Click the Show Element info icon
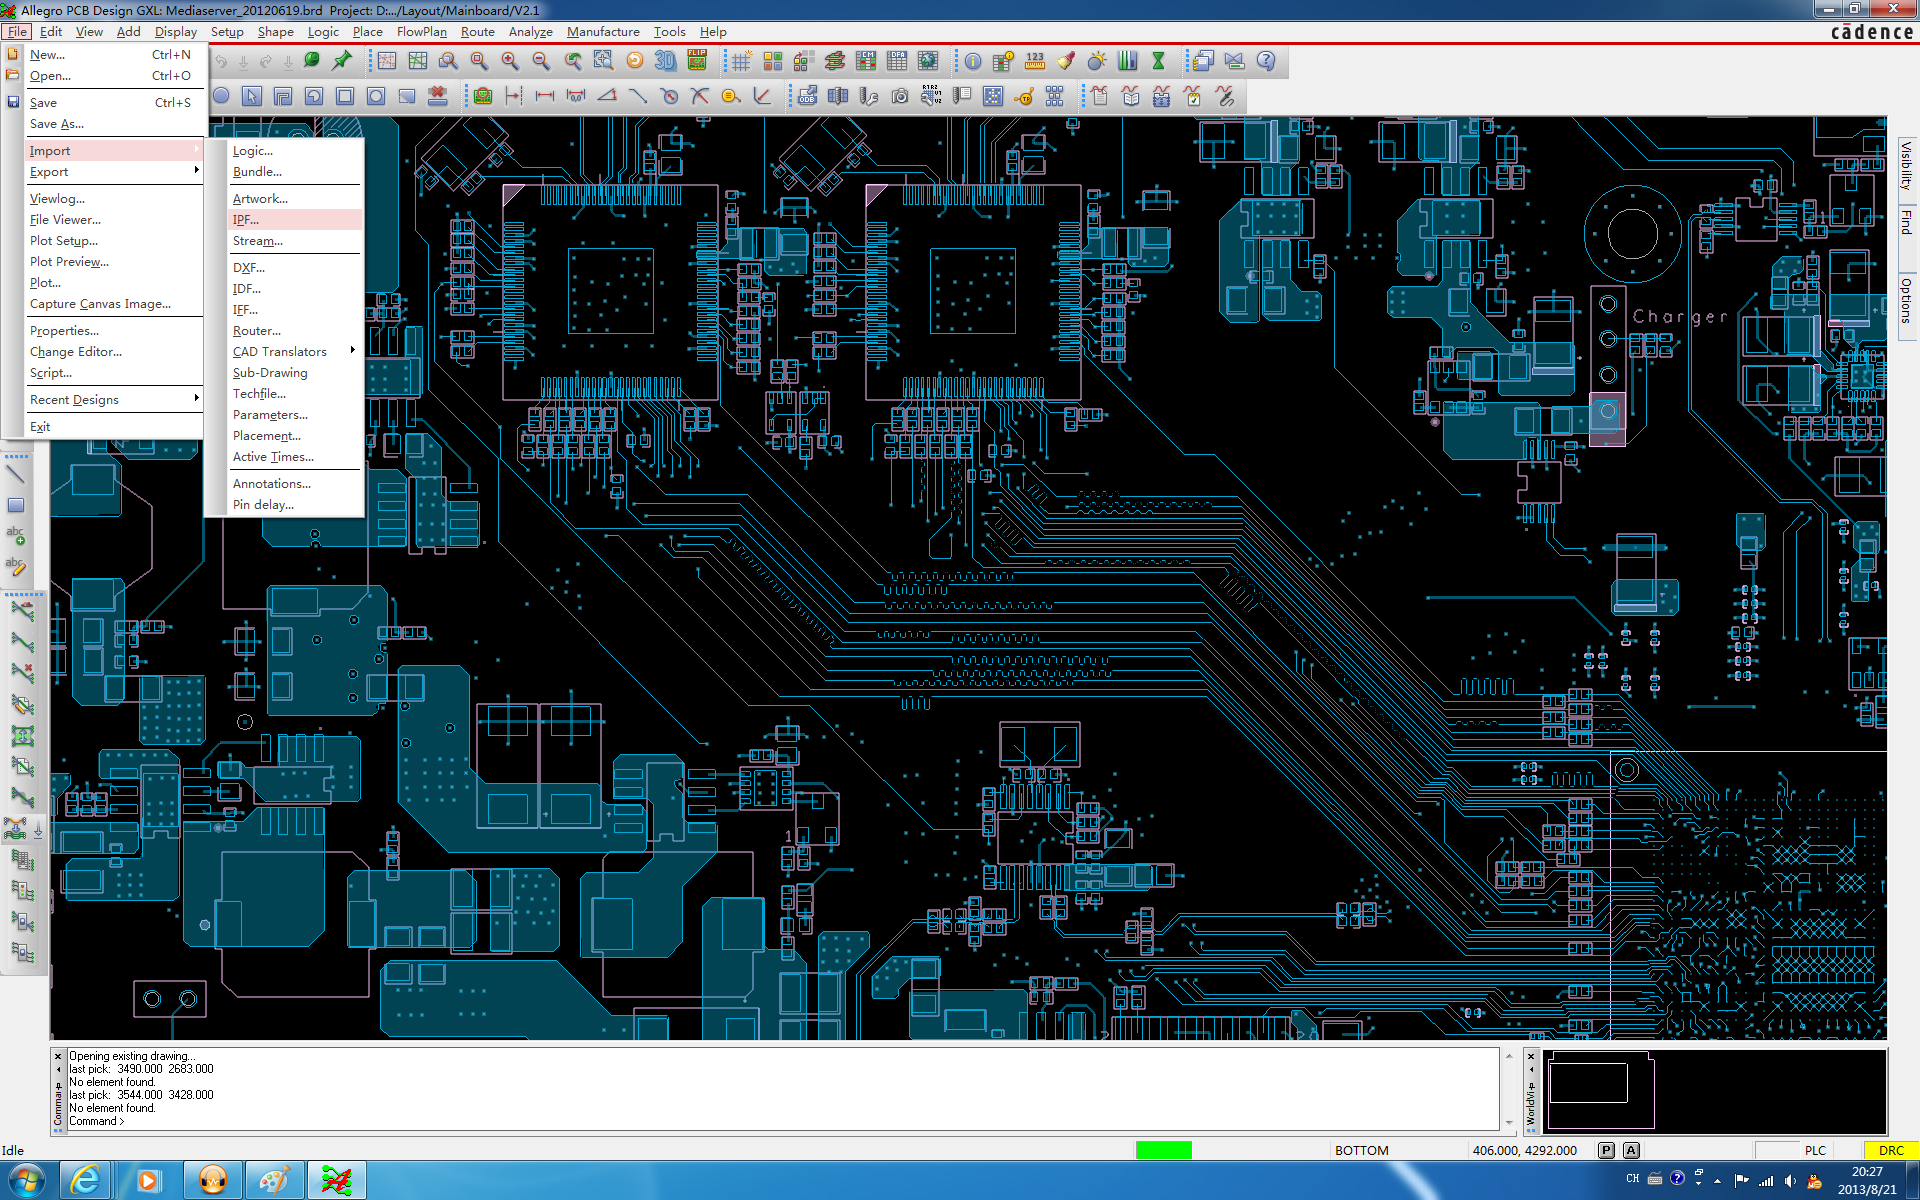The width and height of the screenshot is (1920, 1200). [972, 61]
